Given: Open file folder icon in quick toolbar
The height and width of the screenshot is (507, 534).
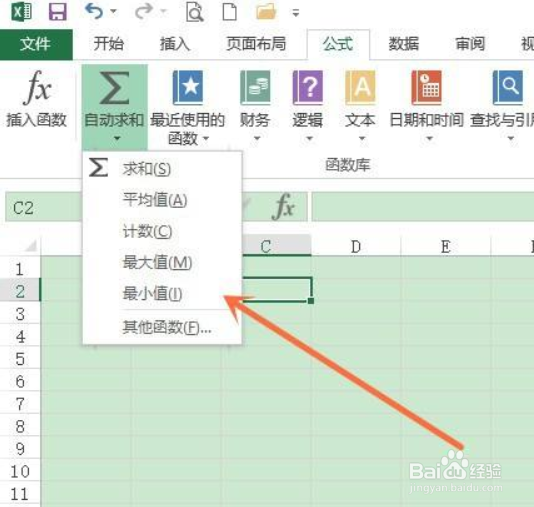Looking at the screenshot, I should [x=266, y=12].
